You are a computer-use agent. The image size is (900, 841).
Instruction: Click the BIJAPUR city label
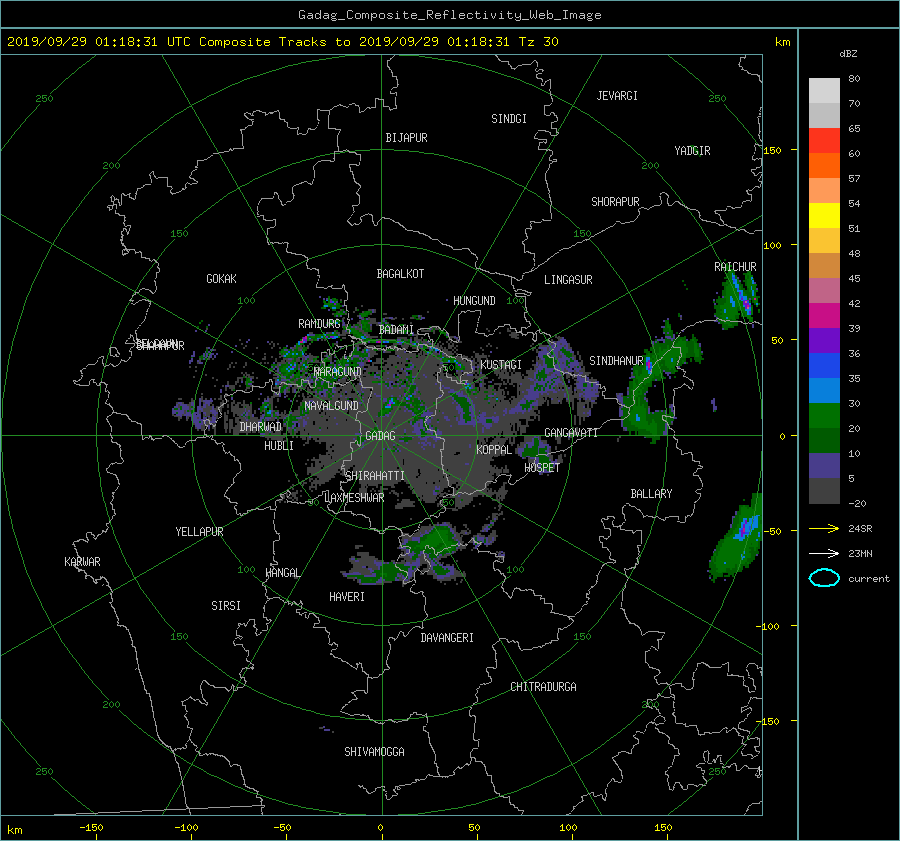[406, 138]
